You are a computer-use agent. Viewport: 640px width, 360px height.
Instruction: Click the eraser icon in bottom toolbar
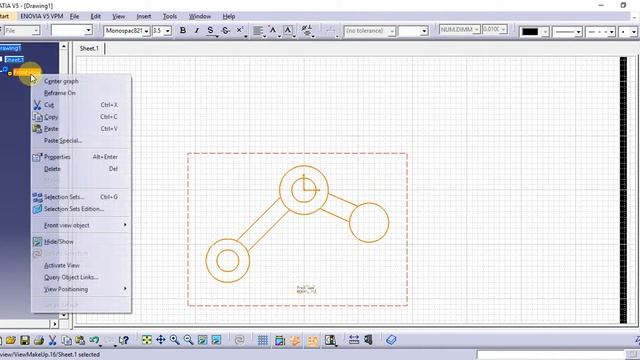pos(391,340)
